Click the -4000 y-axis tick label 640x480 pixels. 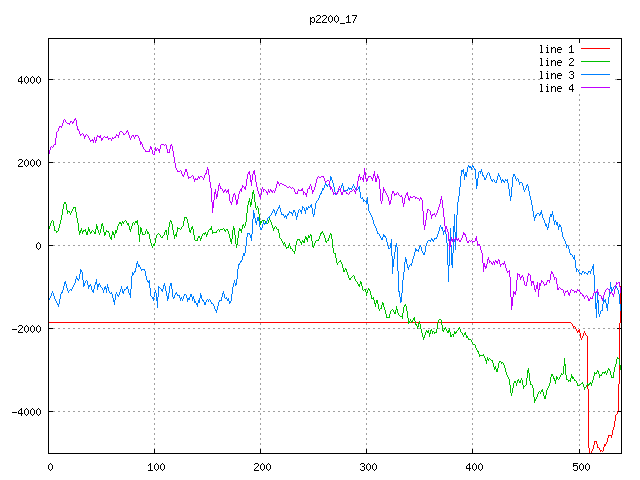click(x=24, y=412)
